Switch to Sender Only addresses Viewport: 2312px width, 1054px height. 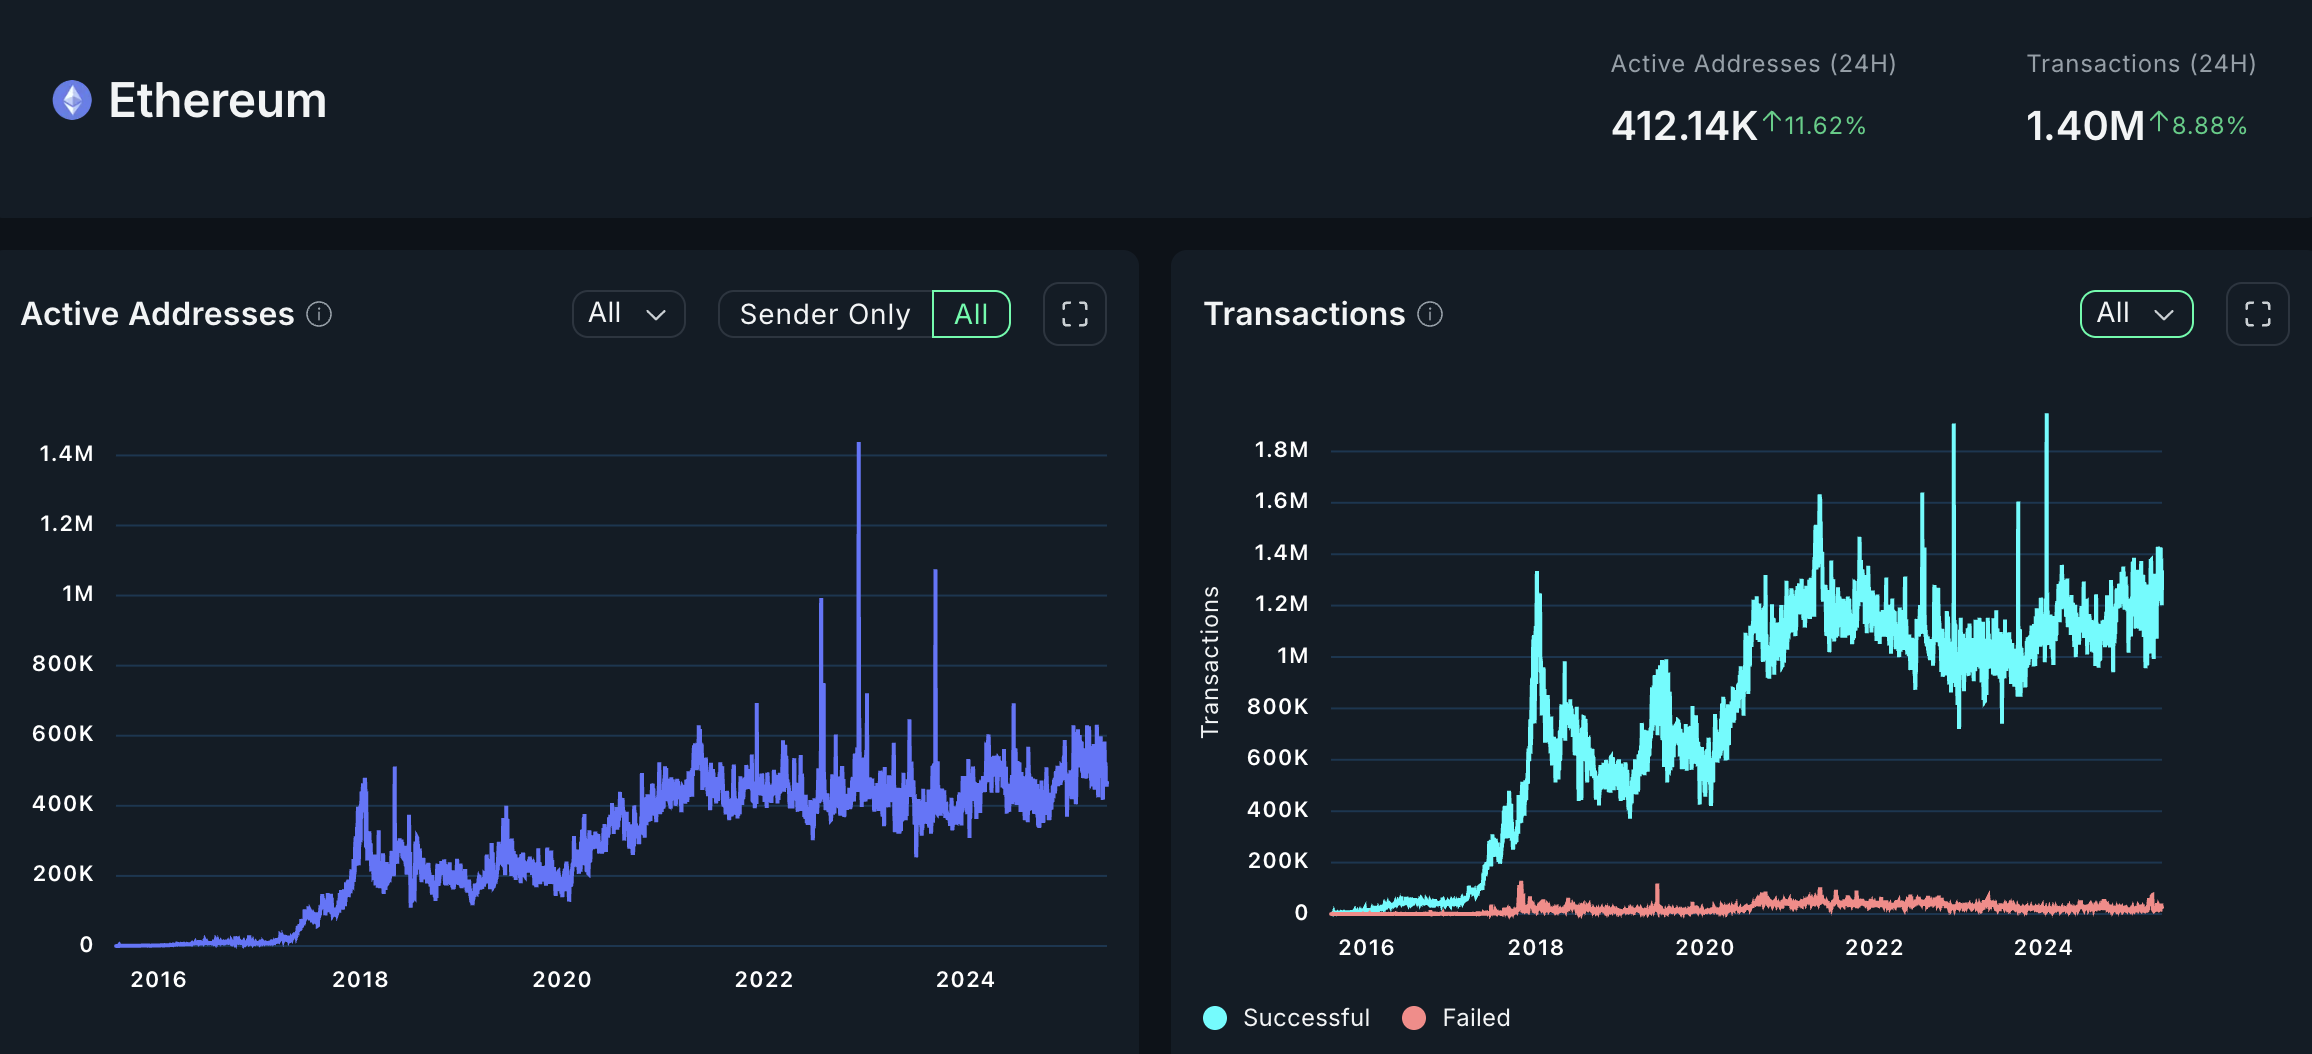click(x=825, y=314)
